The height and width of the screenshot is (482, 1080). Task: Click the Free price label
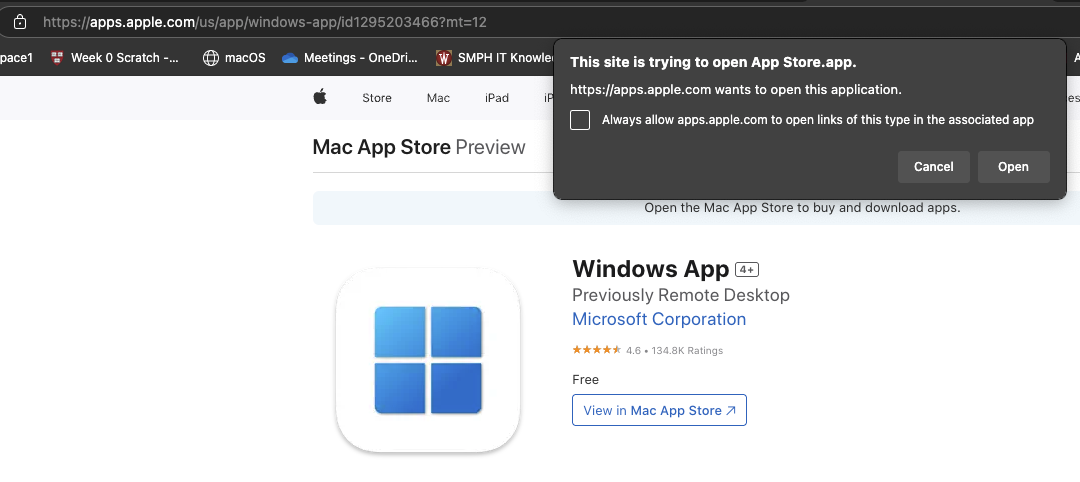(585, 379)
